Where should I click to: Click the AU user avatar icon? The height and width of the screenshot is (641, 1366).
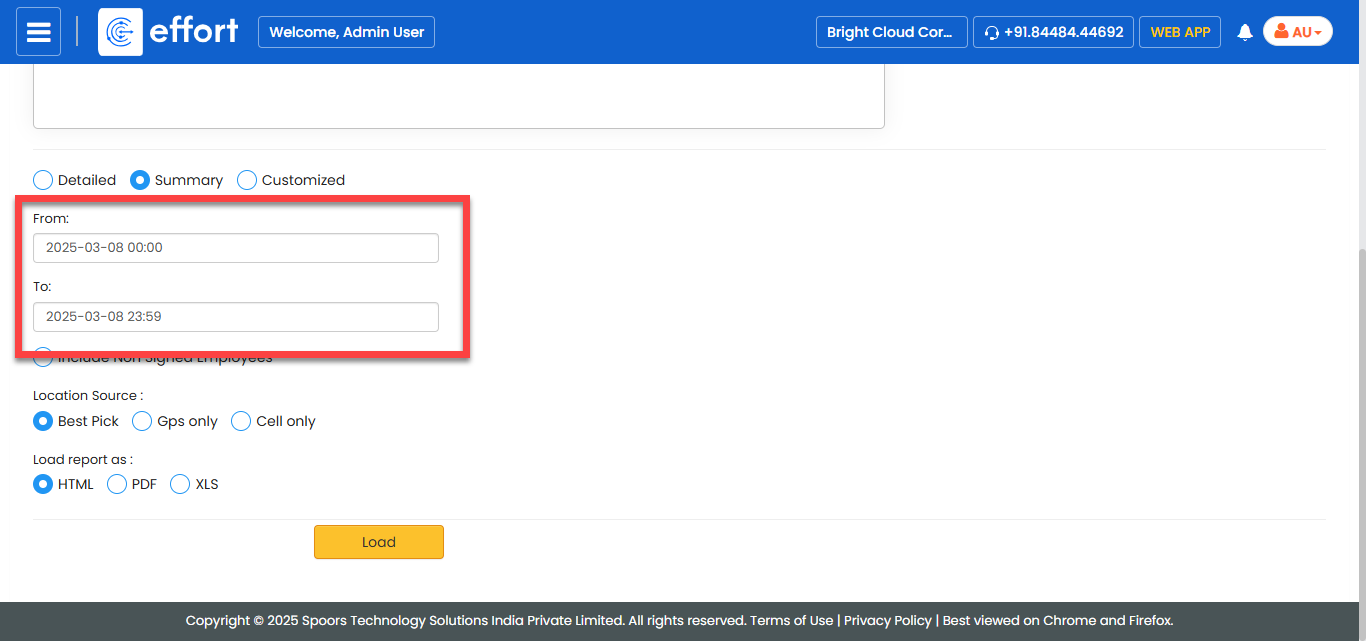1281,32
